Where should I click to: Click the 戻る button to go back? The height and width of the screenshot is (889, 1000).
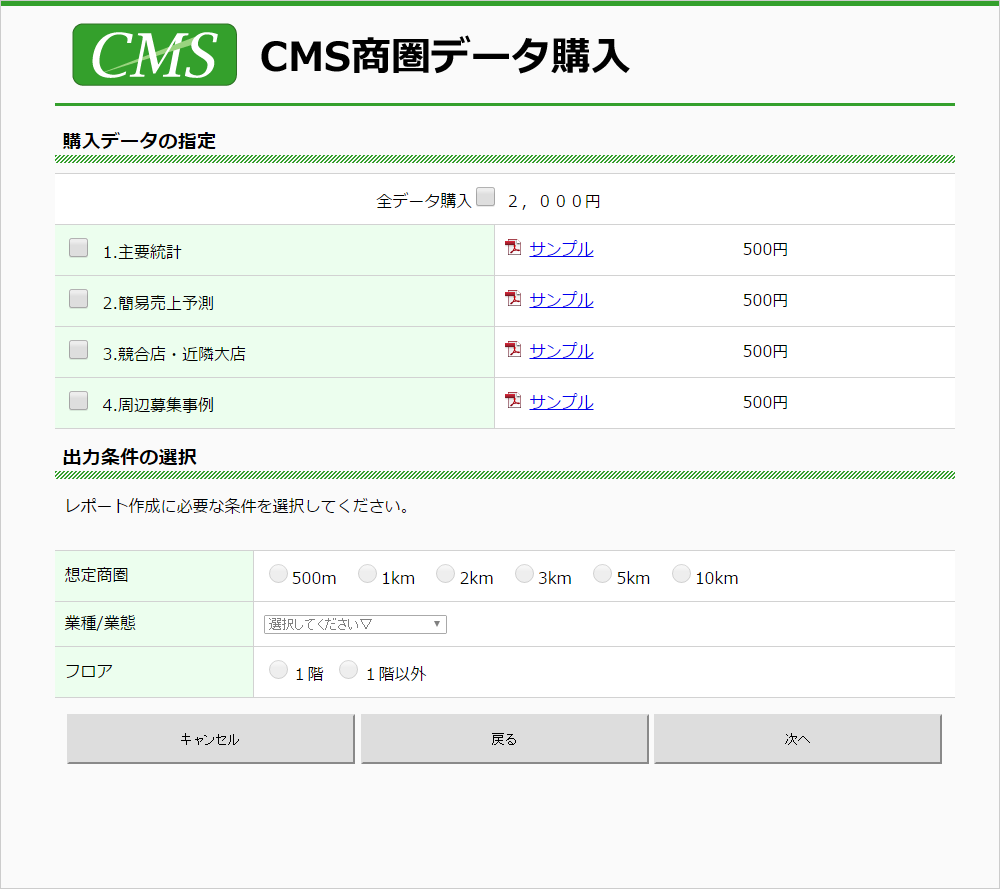click(x=504, y=738)
